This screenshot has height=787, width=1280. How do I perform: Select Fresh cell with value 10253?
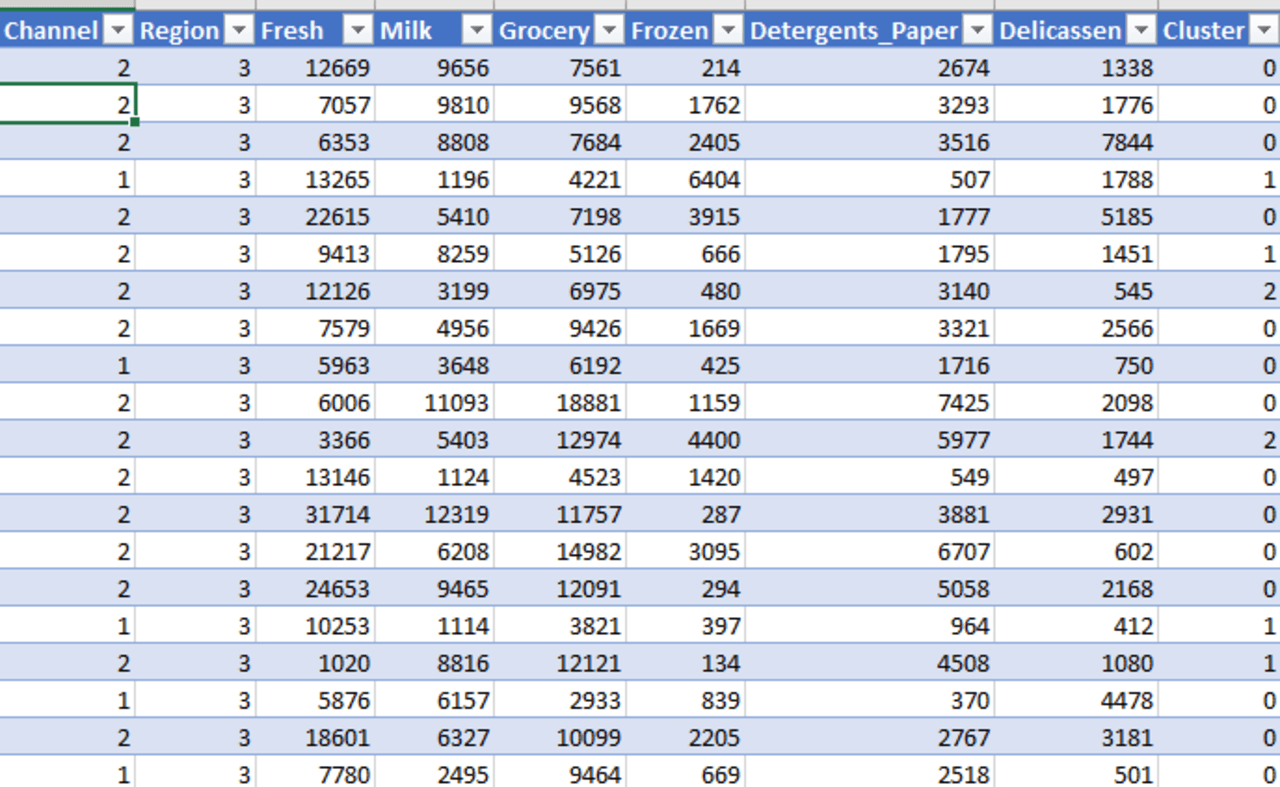pos(315,626)
